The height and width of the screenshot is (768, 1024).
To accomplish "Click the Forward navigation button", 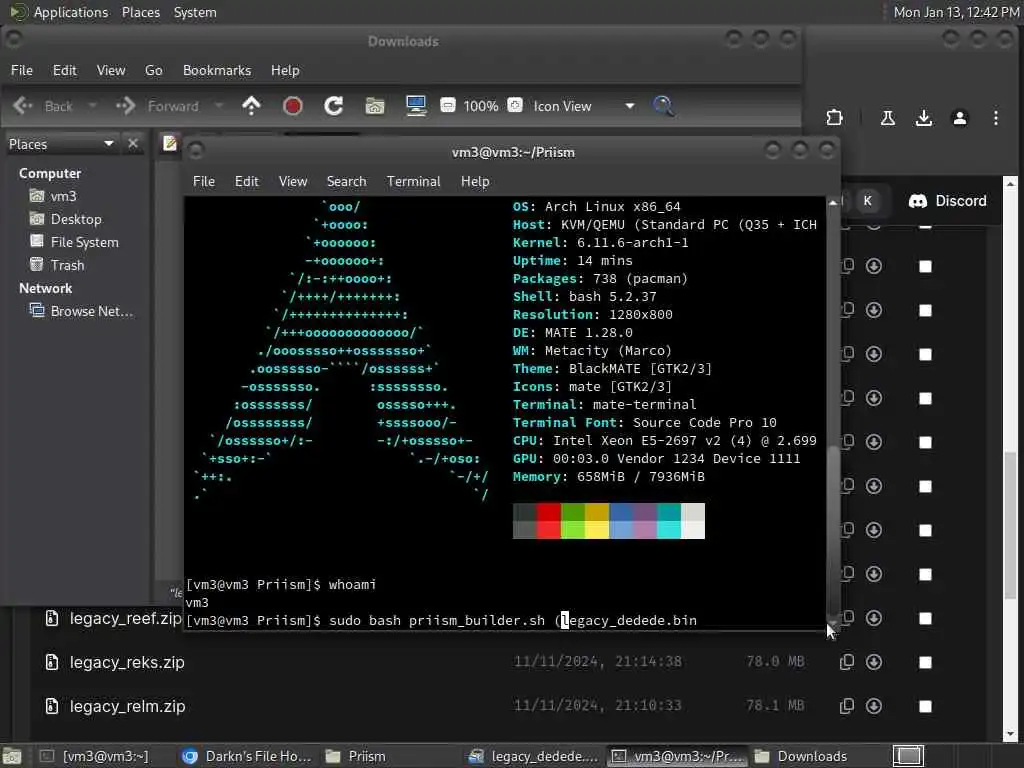I will tap(157, 106).
